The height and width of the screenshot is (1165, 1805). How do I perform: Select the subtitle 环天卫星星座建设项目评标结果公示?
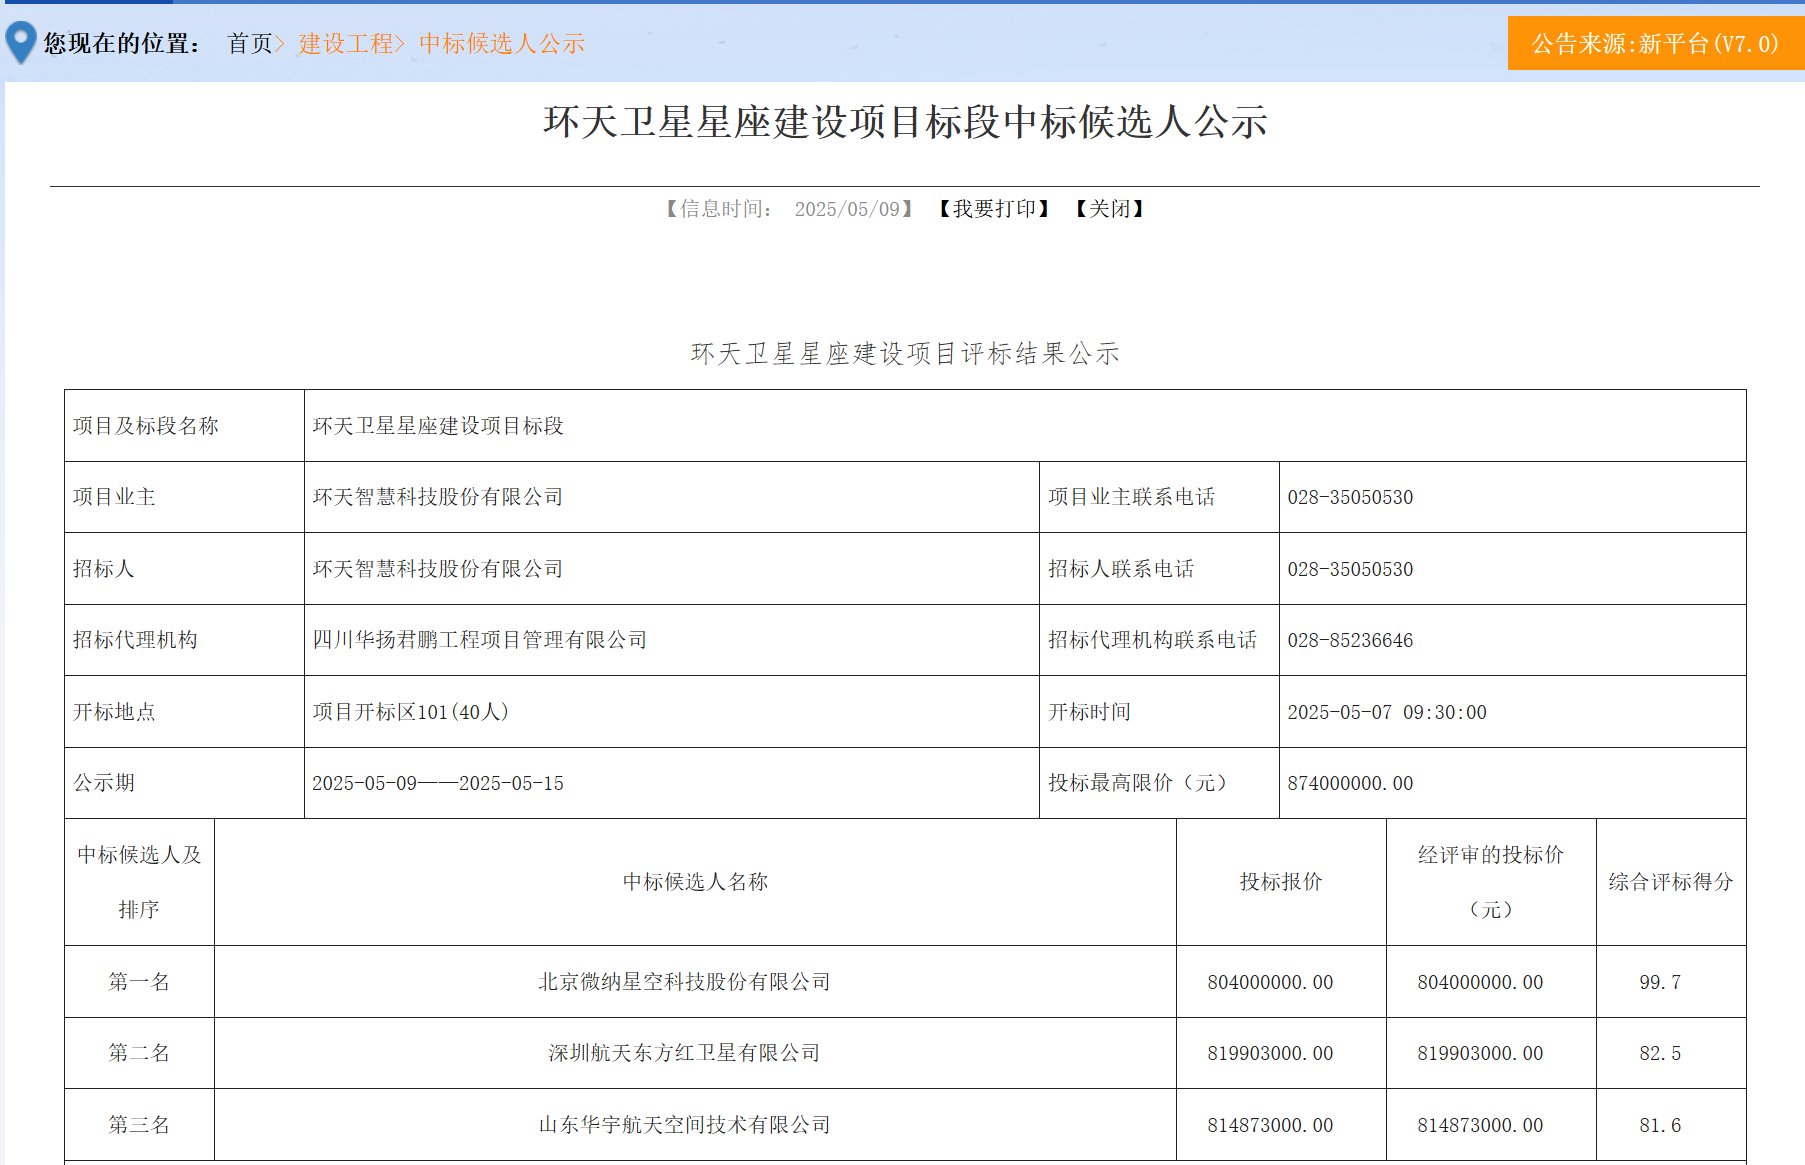905,354
